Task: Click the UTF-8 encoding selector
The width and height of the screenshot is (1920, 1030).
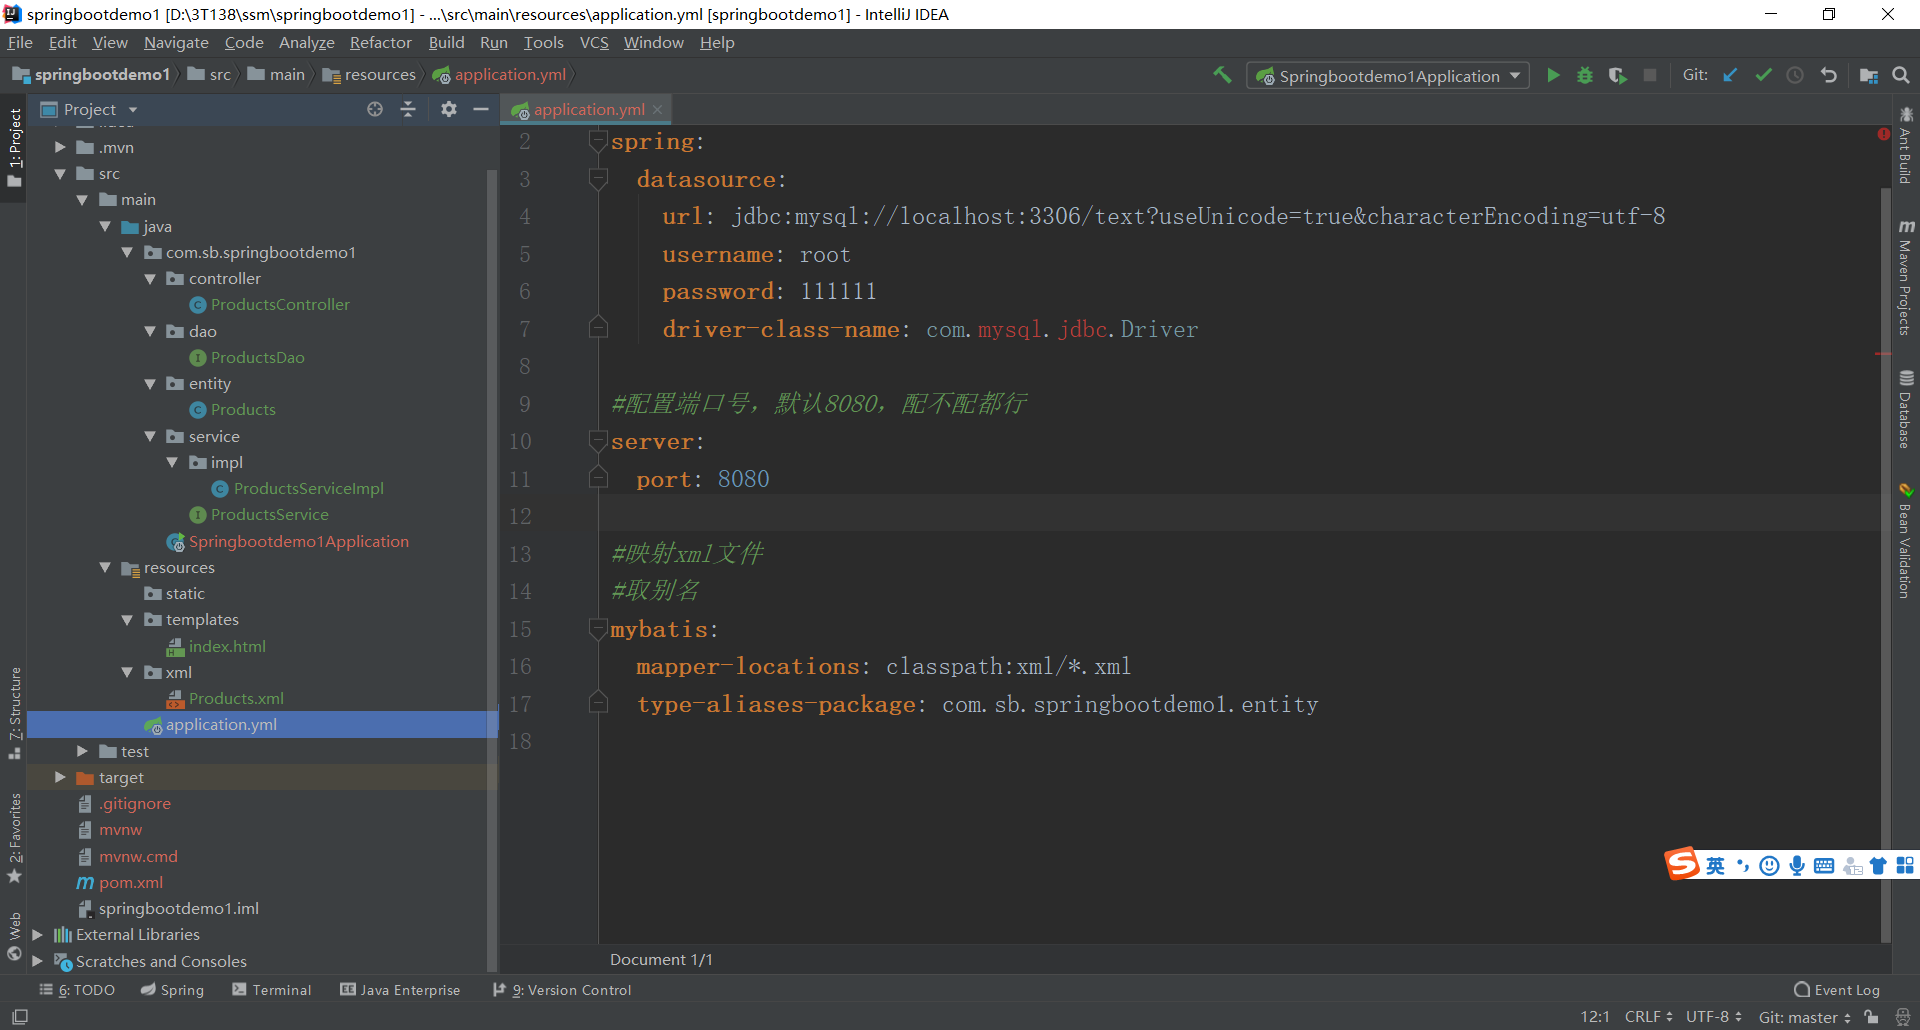Action: pyautogui.click(x=1714, y=1017)
